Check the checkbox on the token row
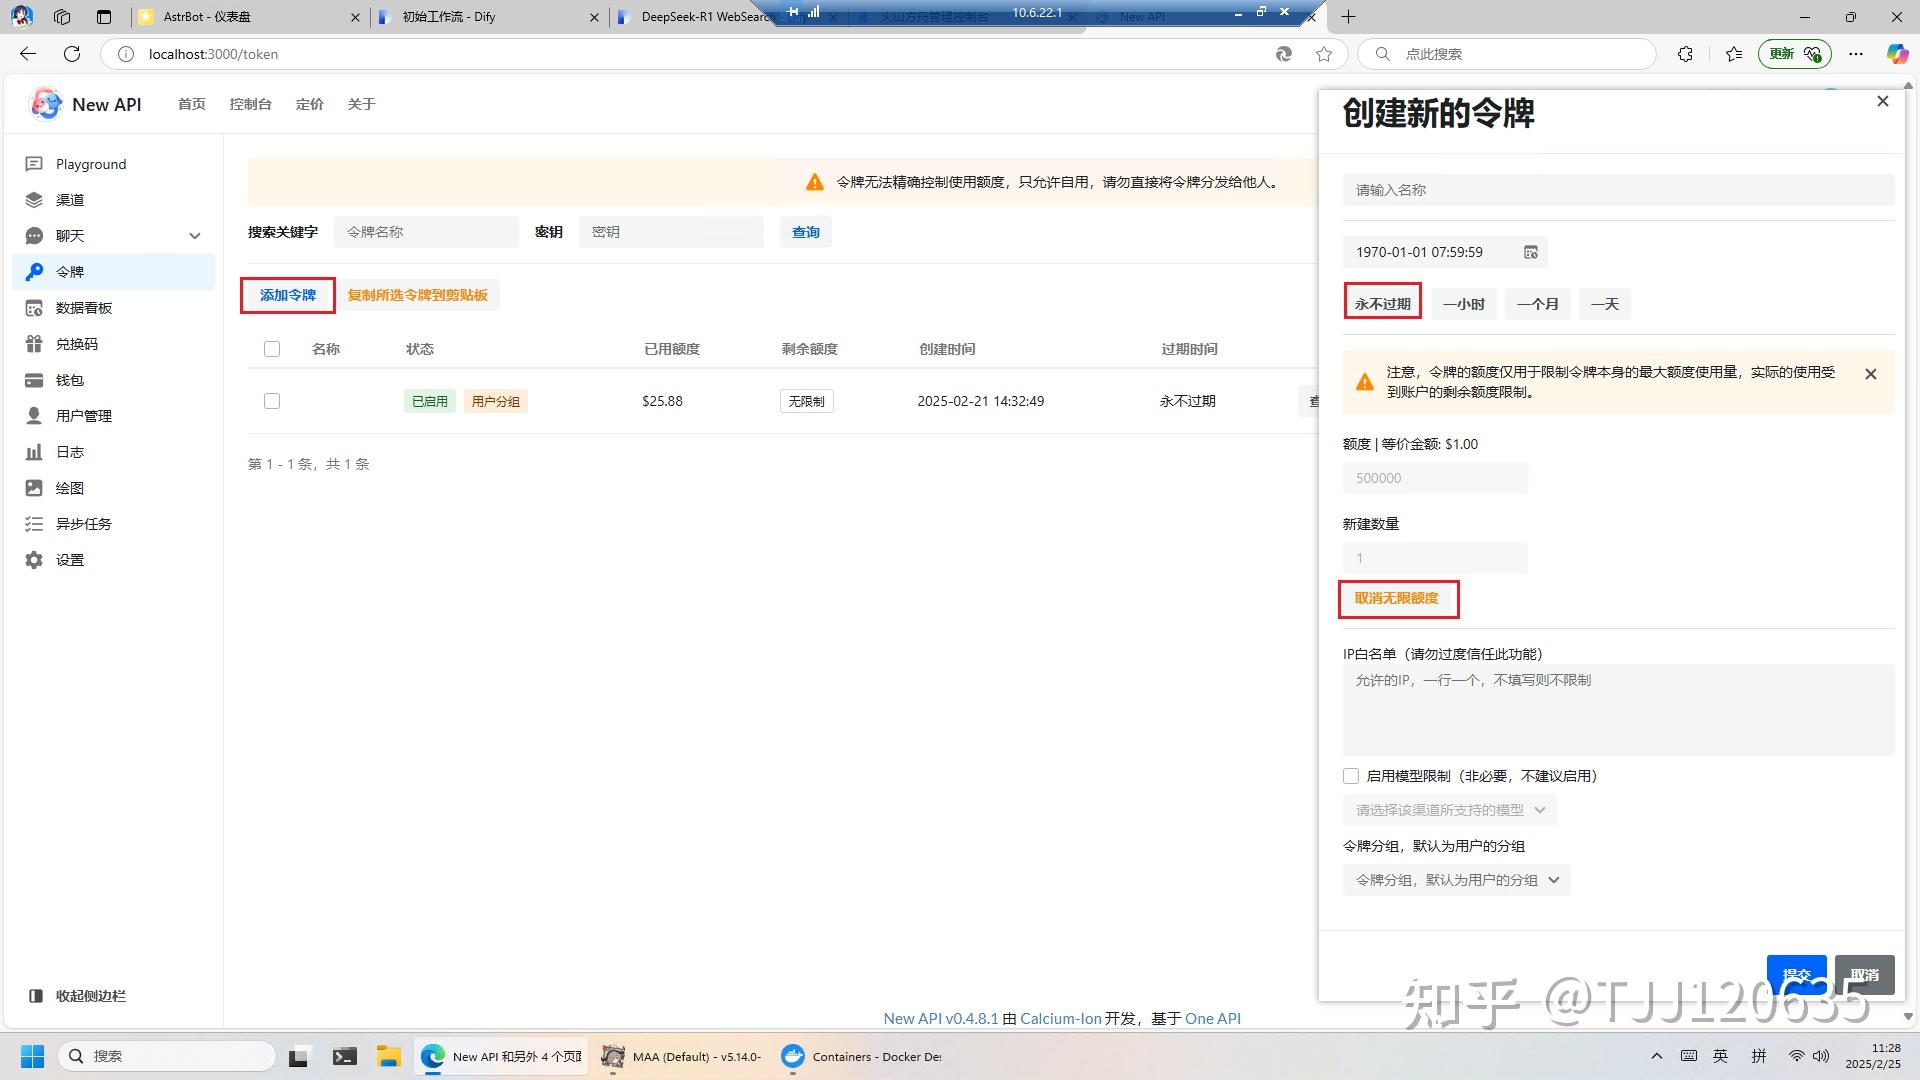This screenshot has width=1920, height=1080. click(272, 400)
